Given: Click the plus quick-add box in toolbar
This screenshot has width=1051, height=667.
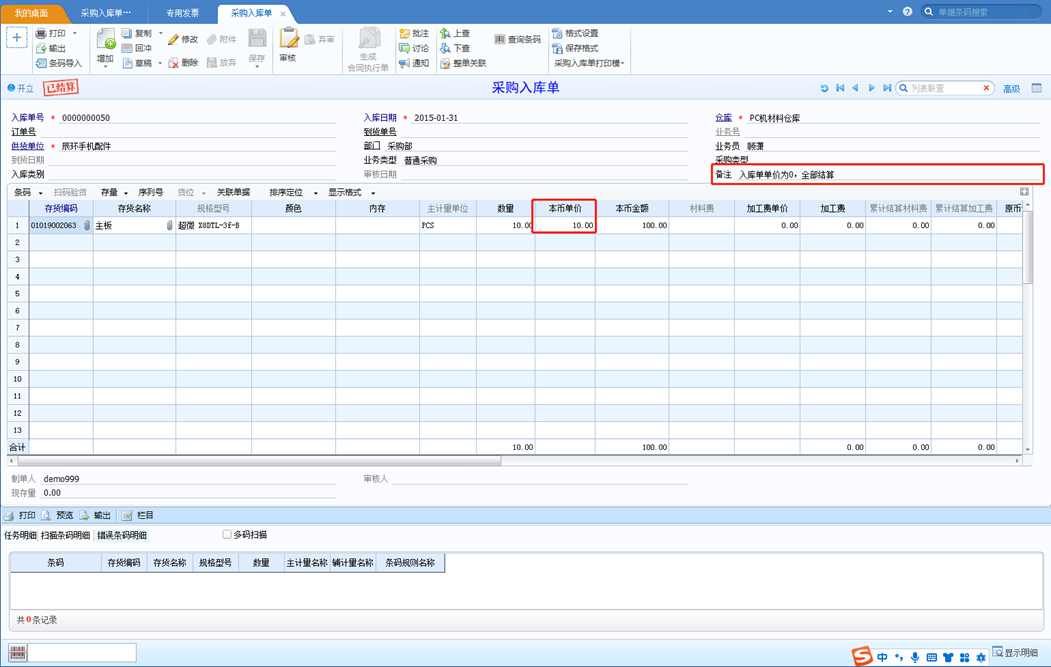Looking at the screenshot, I should click(17, 38).
